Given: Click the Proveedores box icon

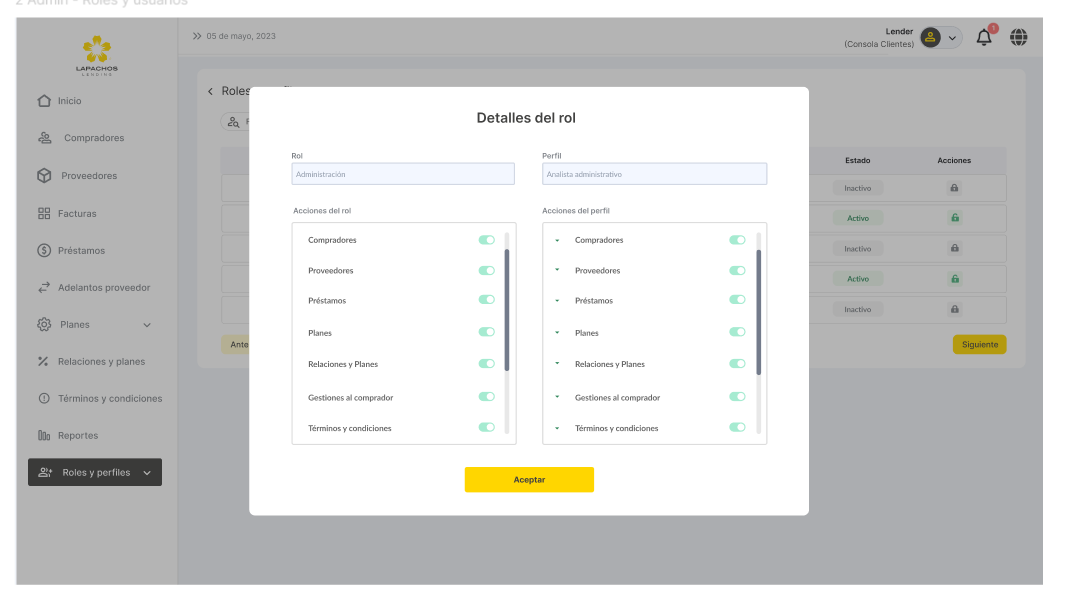Looking at the screenshot, I should 44,176.
